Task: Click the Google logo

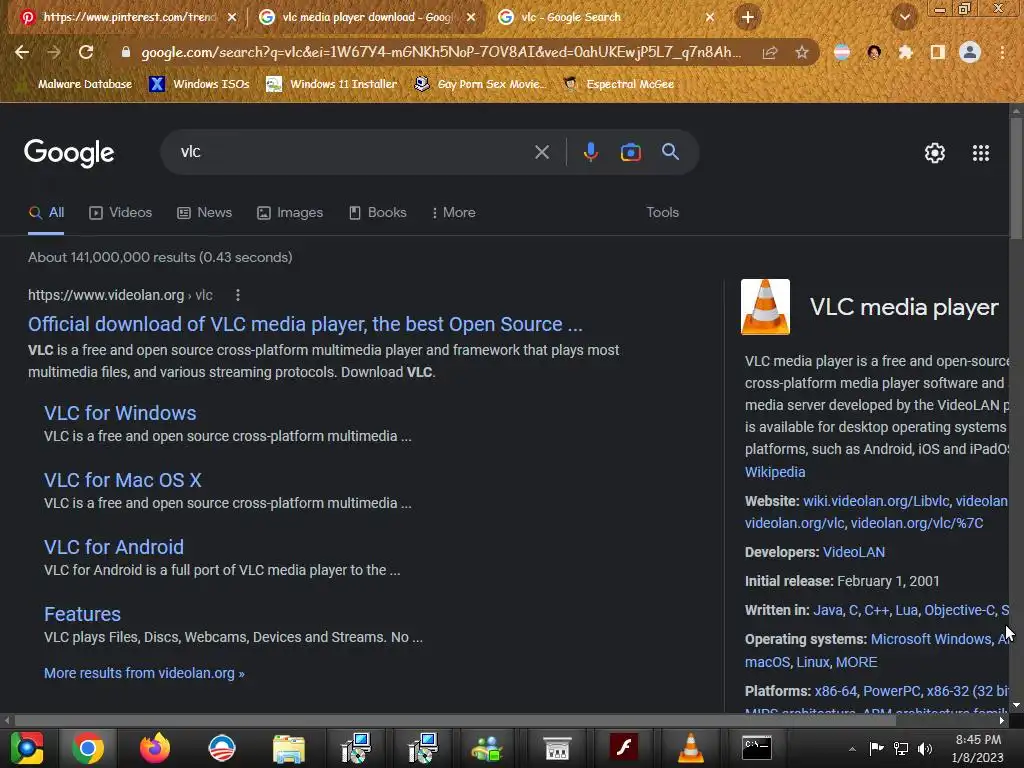Action: 69,153
